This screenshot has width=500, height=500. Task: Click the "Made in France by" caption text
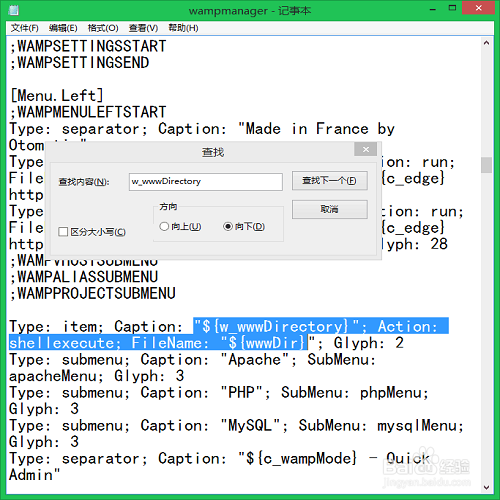coord(317,129)
